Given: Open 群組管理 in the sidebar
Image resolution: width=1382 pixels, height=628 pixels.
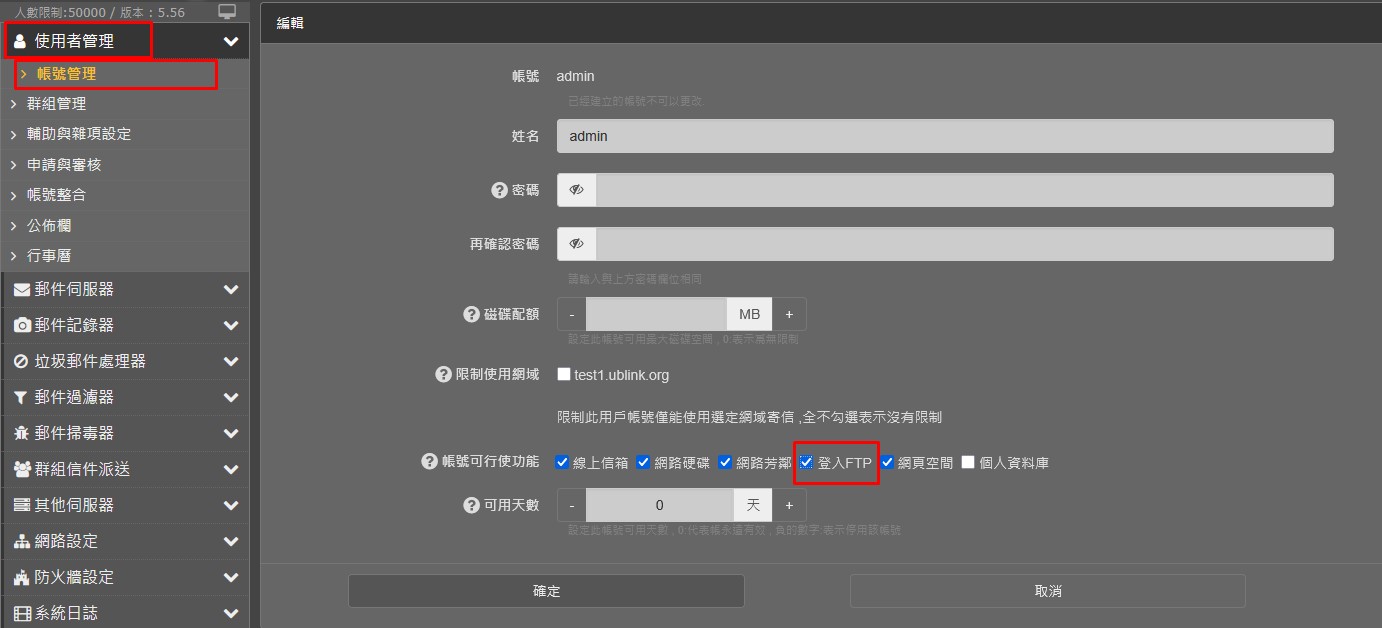Looking at the screenshot, I should (x=56, y=104).
